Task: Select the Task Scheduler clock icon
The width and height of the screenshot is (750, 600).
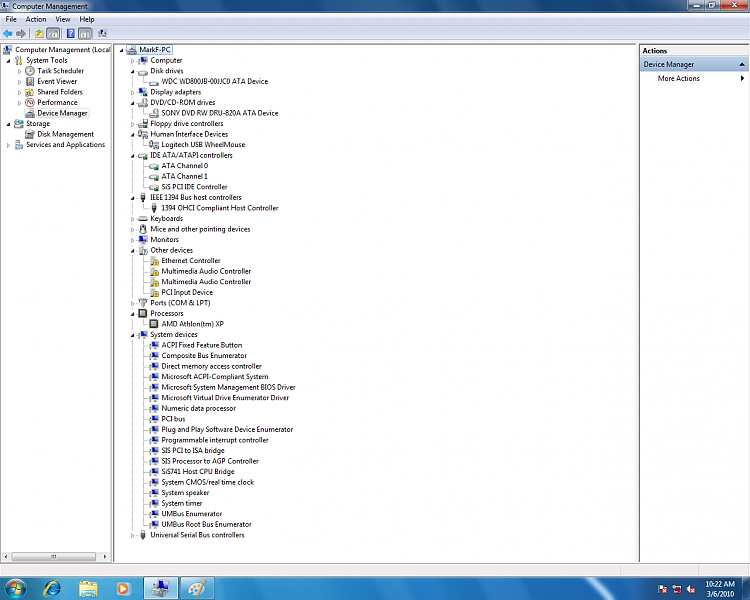Action: (x=30, y=71)
